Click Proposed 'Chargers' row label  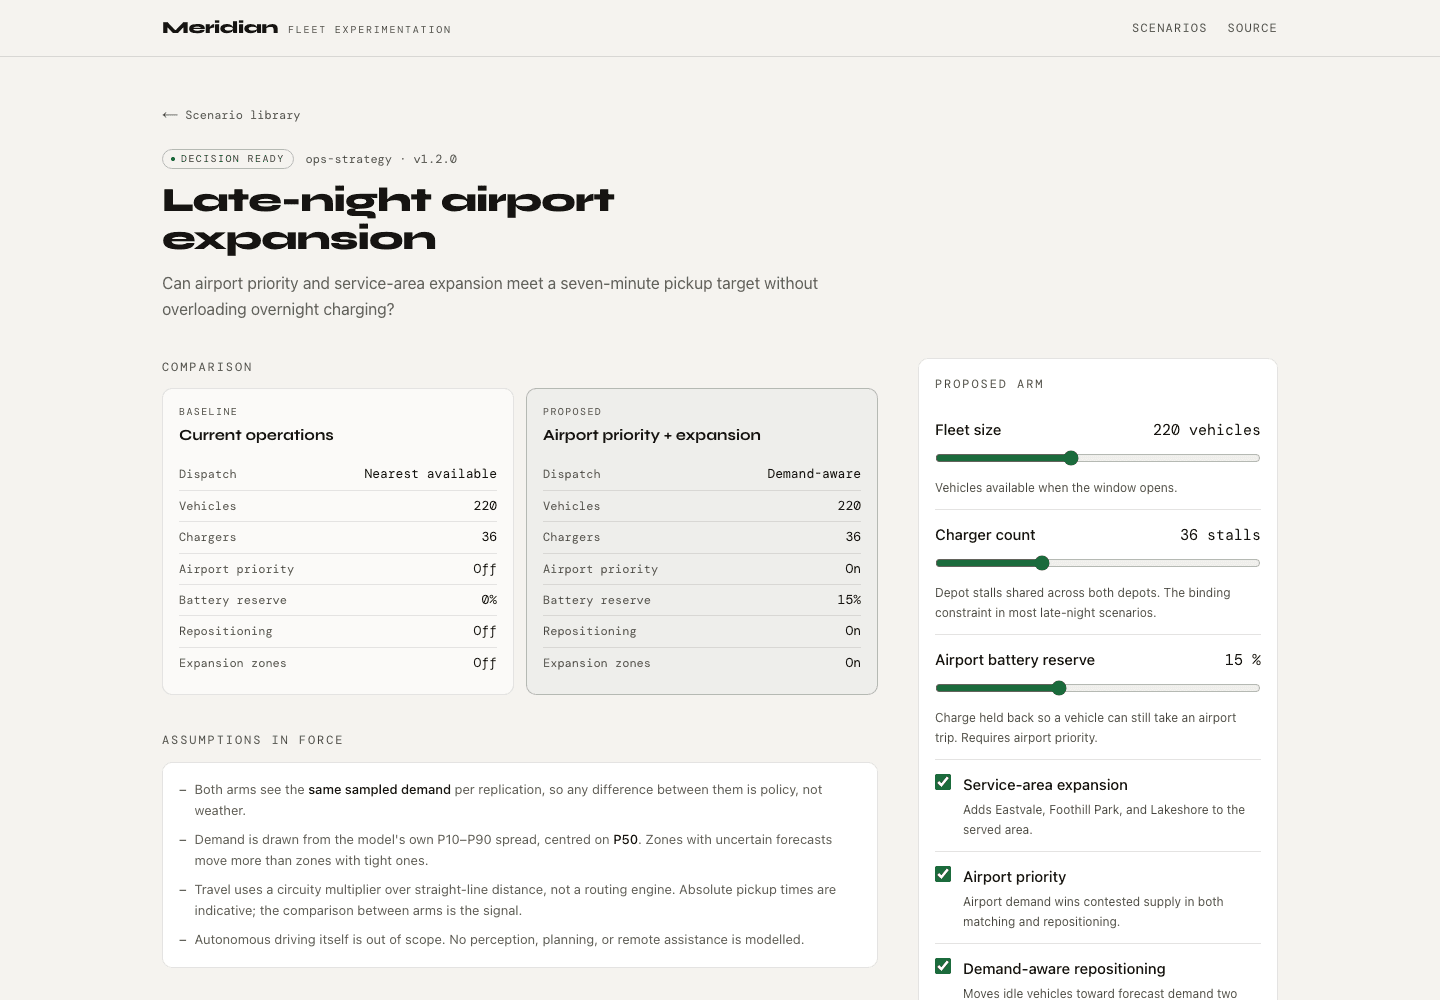(x=572, y=537)
